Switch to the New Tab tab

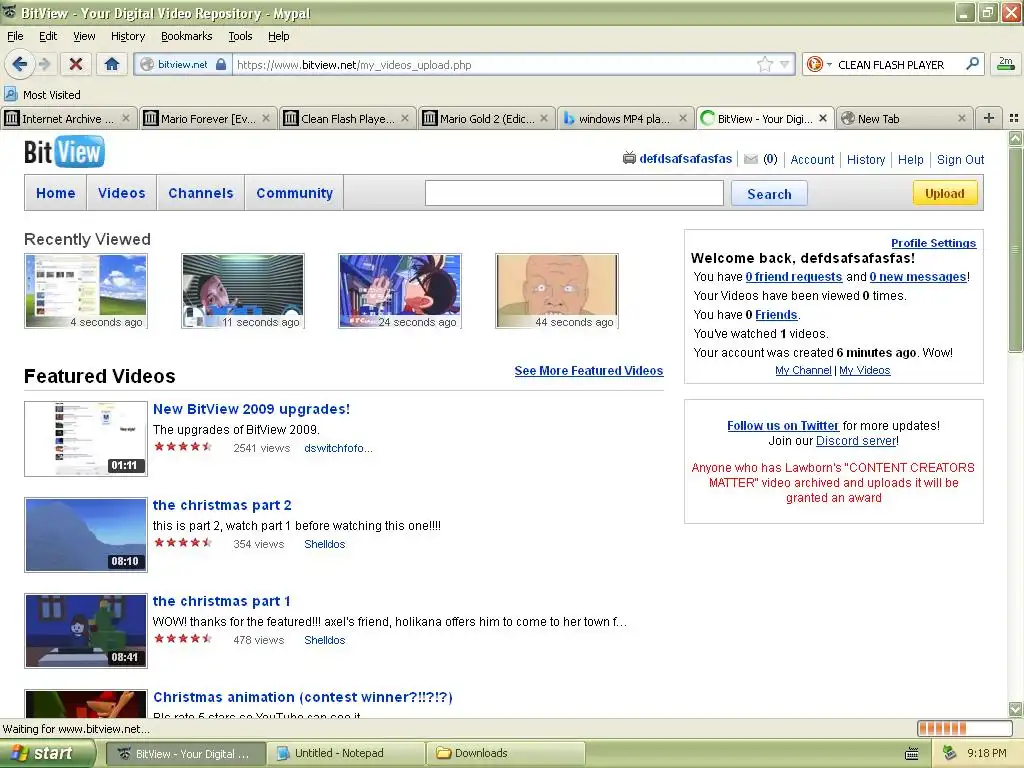904,119
